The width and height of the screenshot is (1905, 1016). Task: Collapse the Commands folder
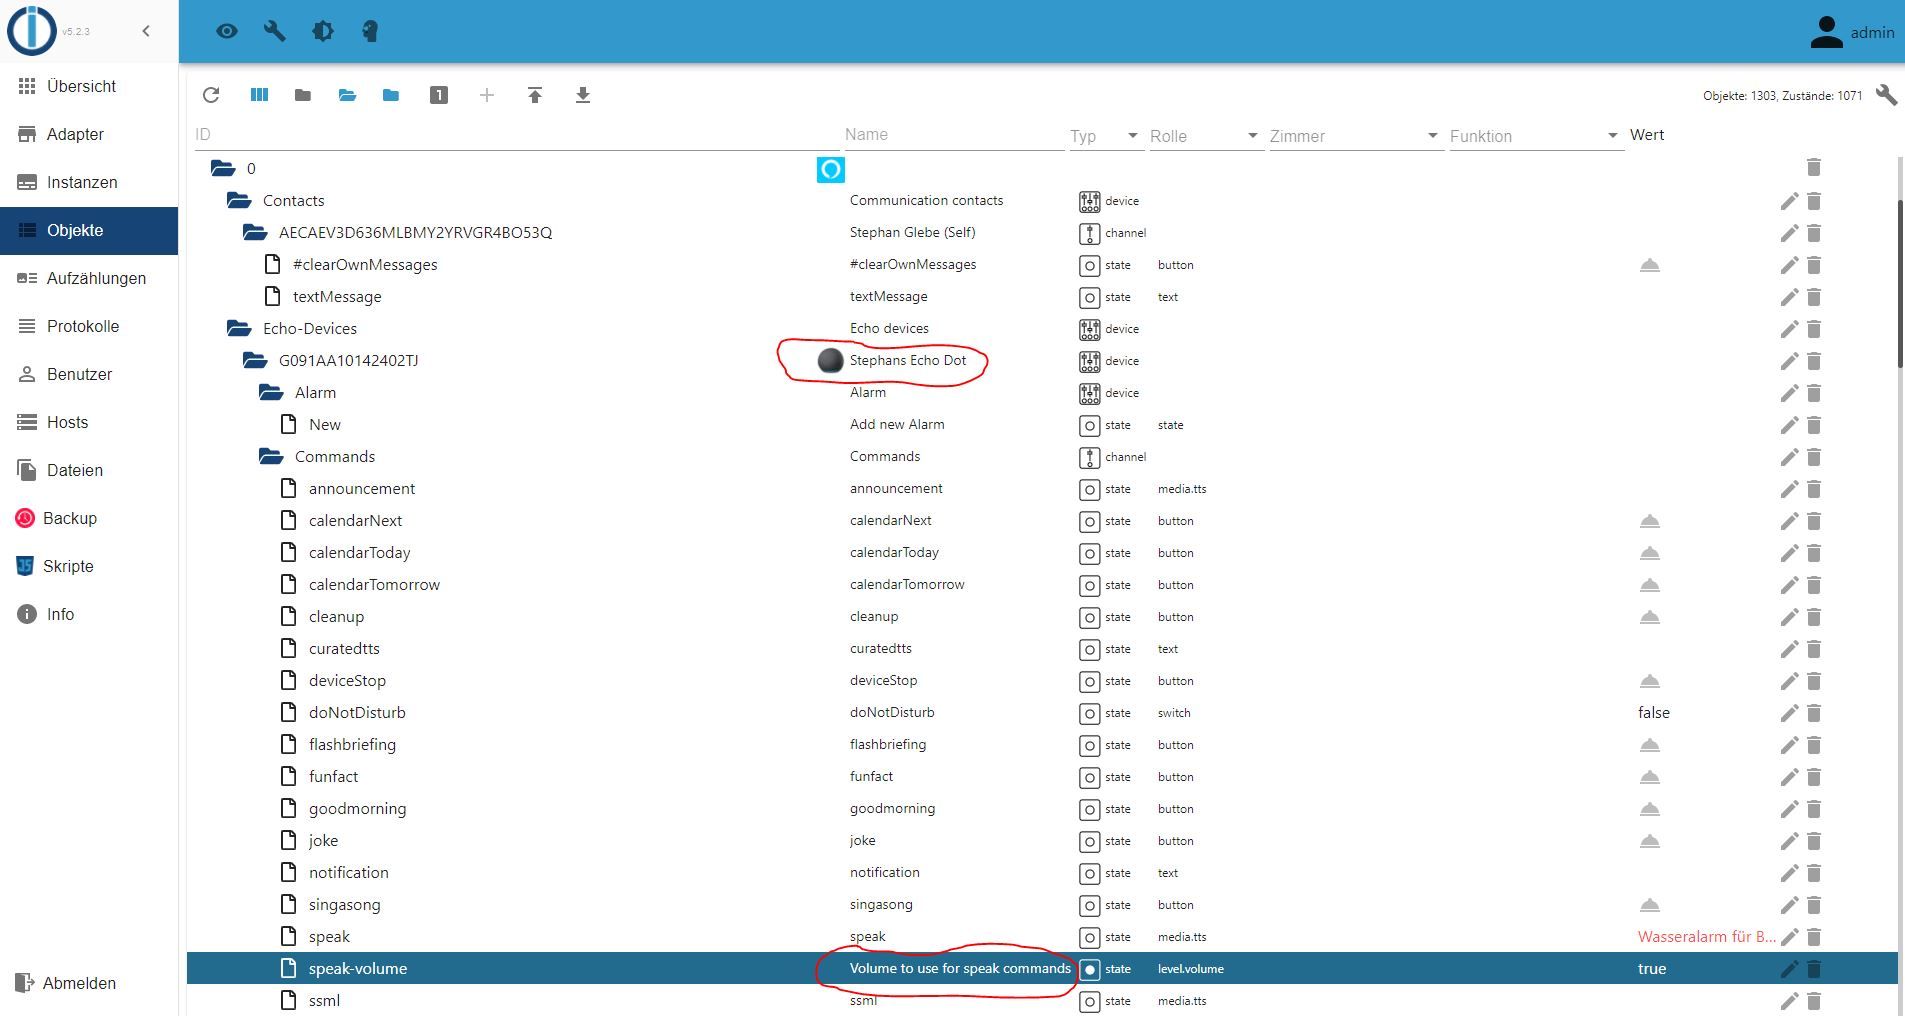coord(271,457)
